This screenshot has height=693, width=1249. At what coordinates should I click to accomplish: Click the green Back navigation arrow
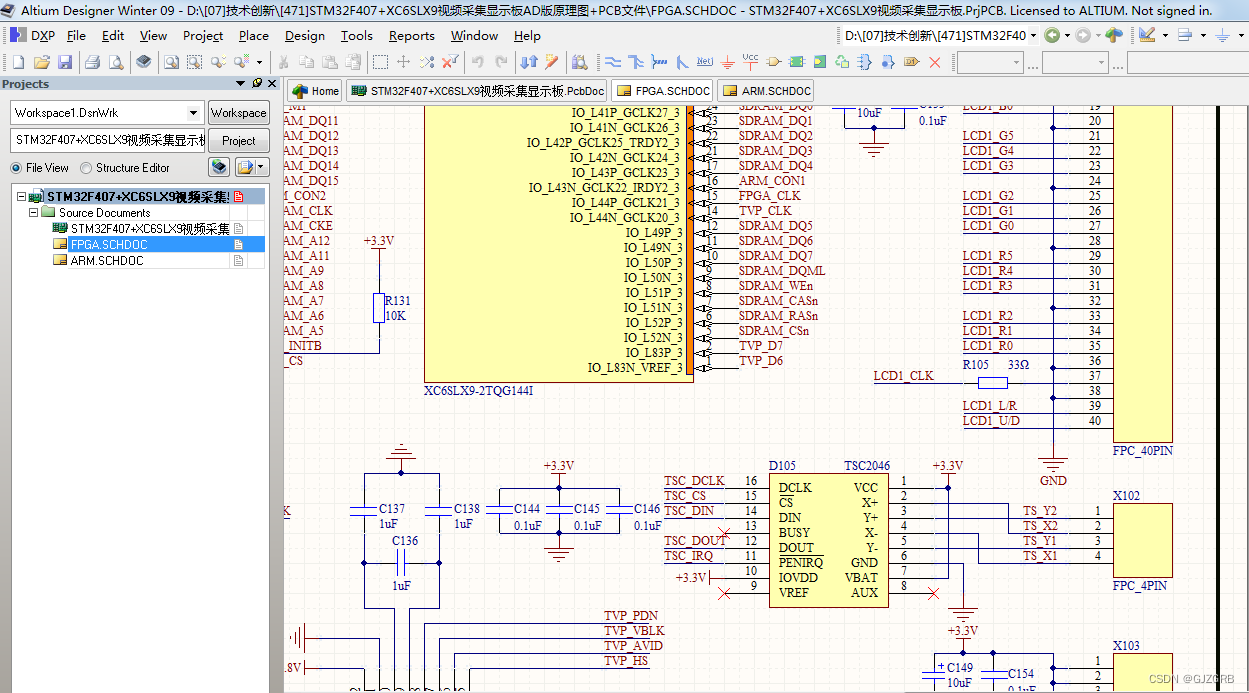pyautogui.click(x=1051, y=35)
